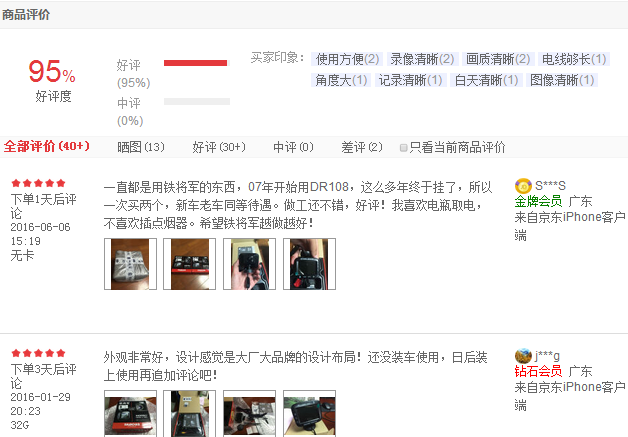Click first review's five-star rating
This screenshot has height=437, width=628.
point(38,183)
